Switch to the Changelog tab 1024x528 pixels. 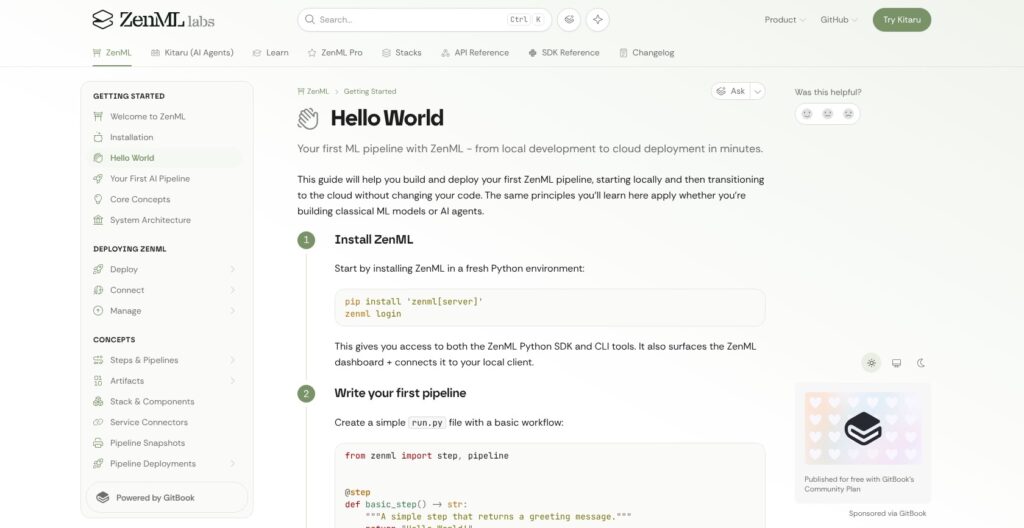(647, 53)
